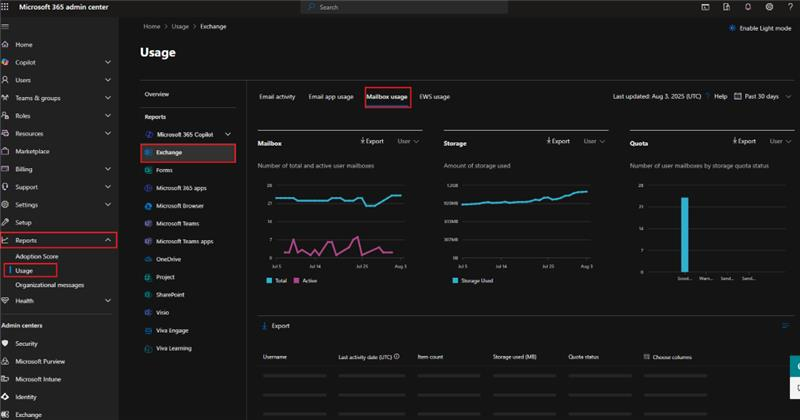The image size is (800, 420).
Task: Open the Quota chart User dropdown
Action: point(781,141)
